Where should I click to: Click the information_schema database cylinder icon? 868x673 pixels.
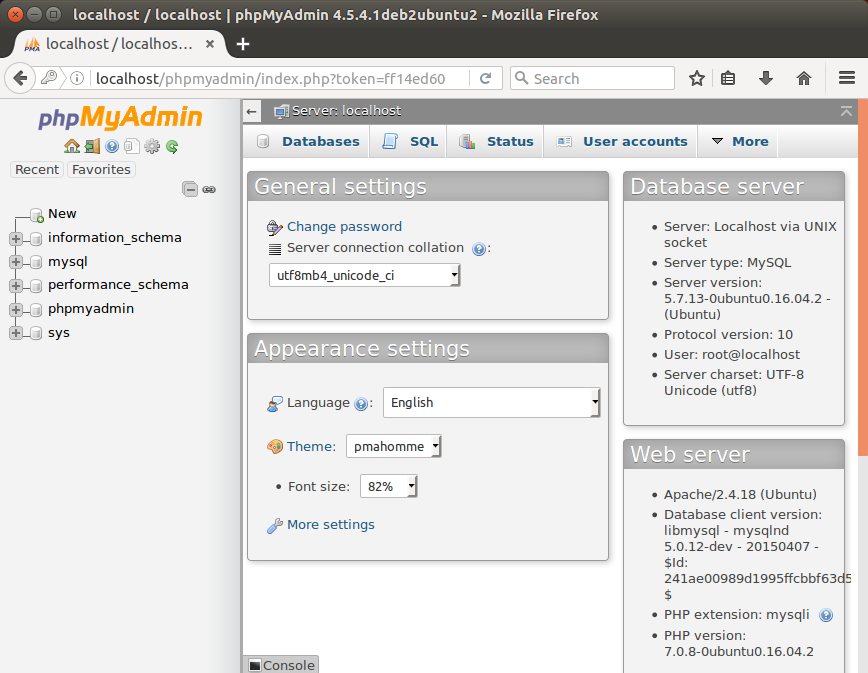point(35,239)
